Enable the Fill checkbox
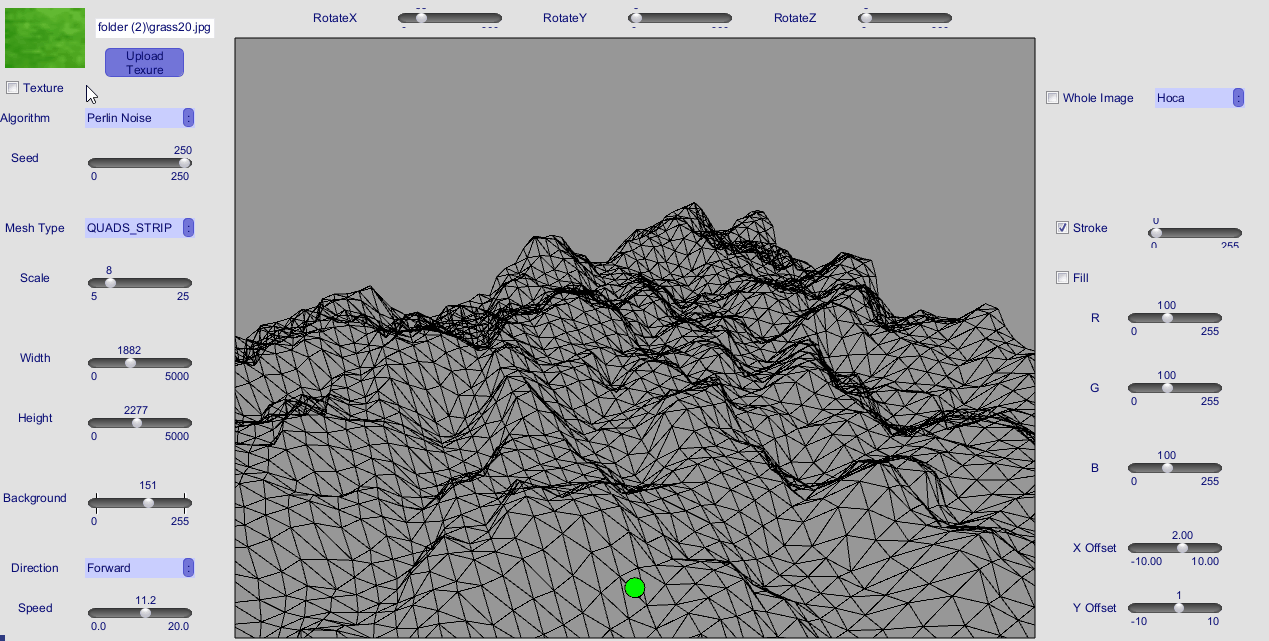Screen dimensions: 1269x641 click(x=1062, y=278)
